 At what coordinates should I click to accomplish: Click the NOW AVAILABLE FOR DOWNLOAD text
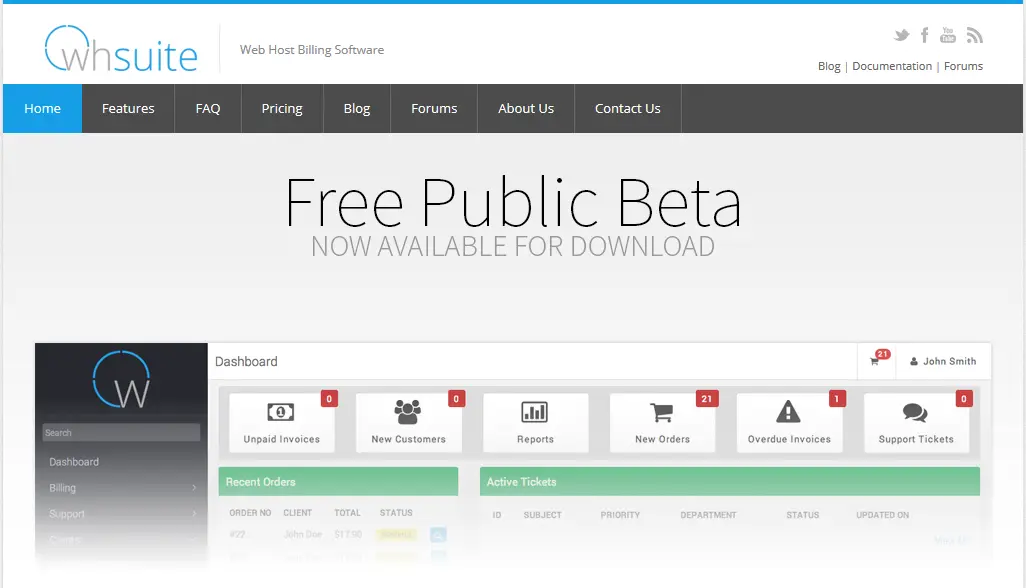point(513,247)
